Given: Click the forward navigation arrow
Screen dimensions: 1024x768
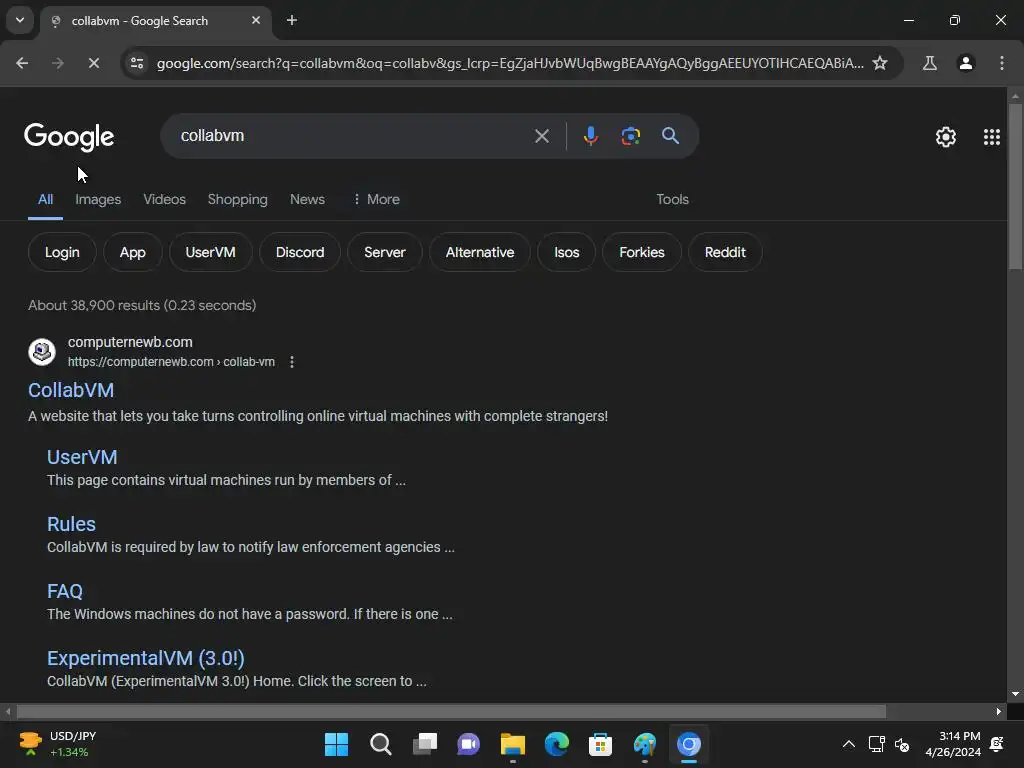Looking at the screenshot, I should tap(57, 63).
